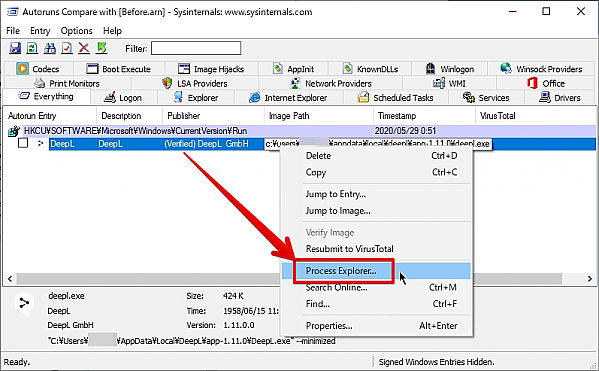Open the Winsock Providers tab
The image size is (599, 371).
[541, 69]
